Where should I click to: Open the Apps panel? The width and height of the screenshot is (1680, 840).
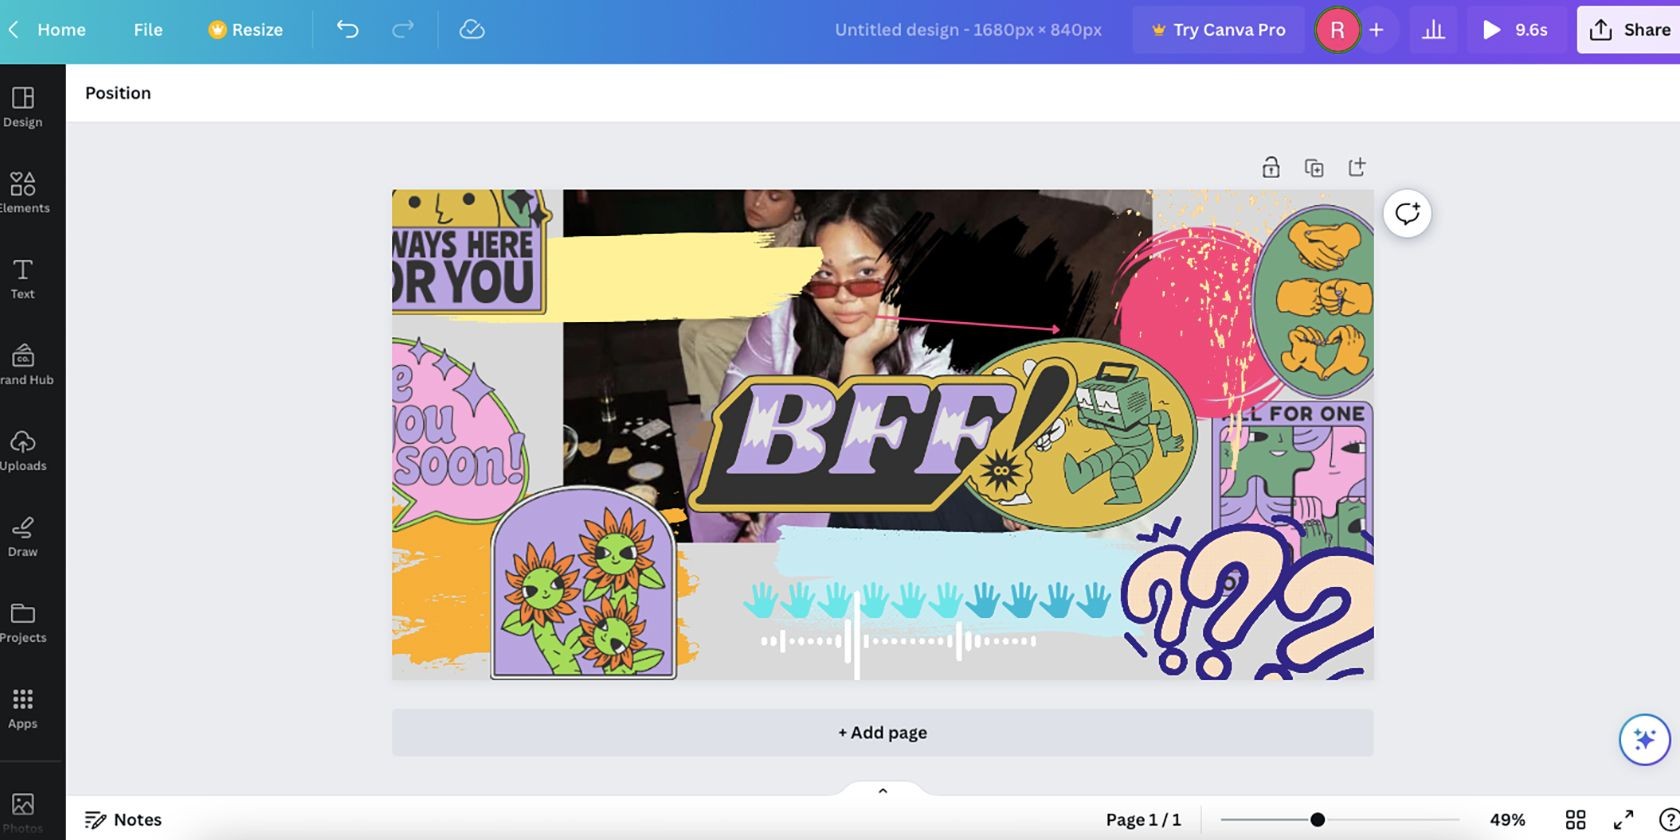[23, 709]
